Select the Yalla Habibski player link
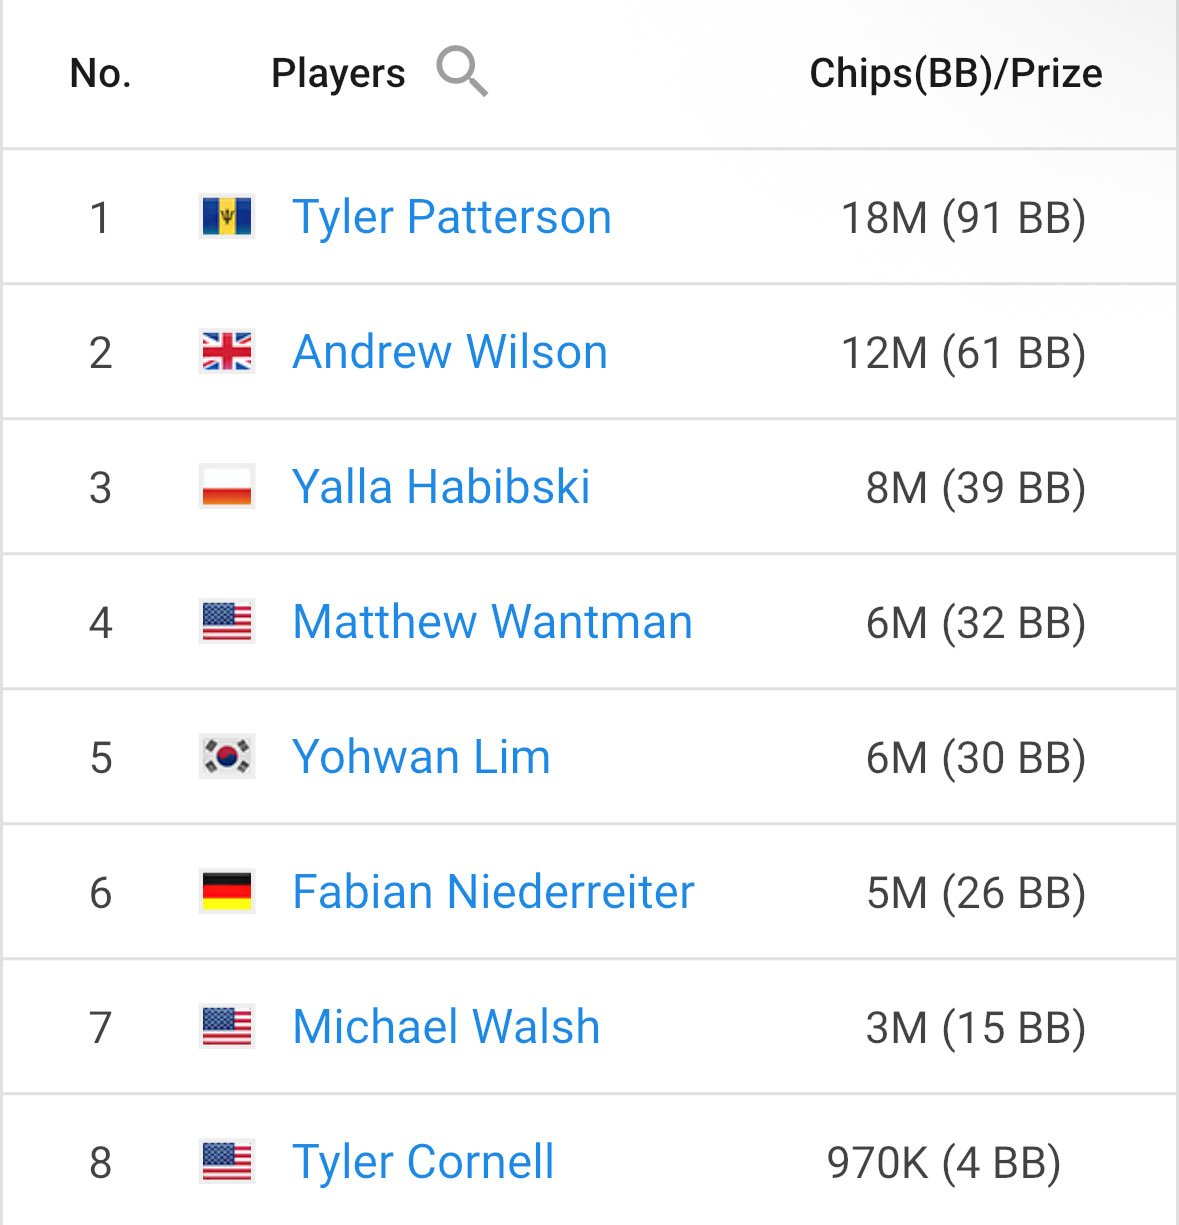 [440, 487]
